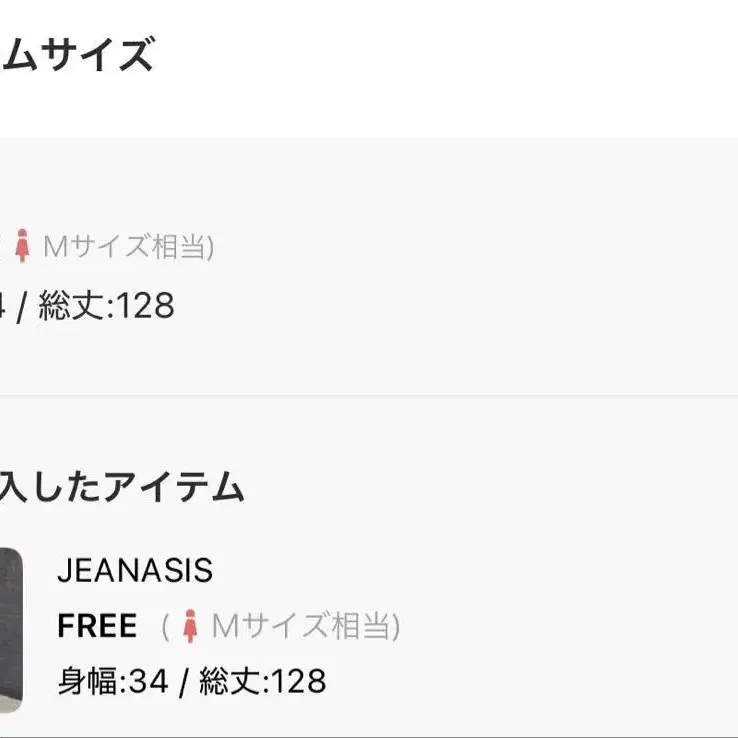The height and width of the screenshot is (738, 738).
Task: Click the slash separator in JEANASIS measurements
Action: tap(184, 682)
